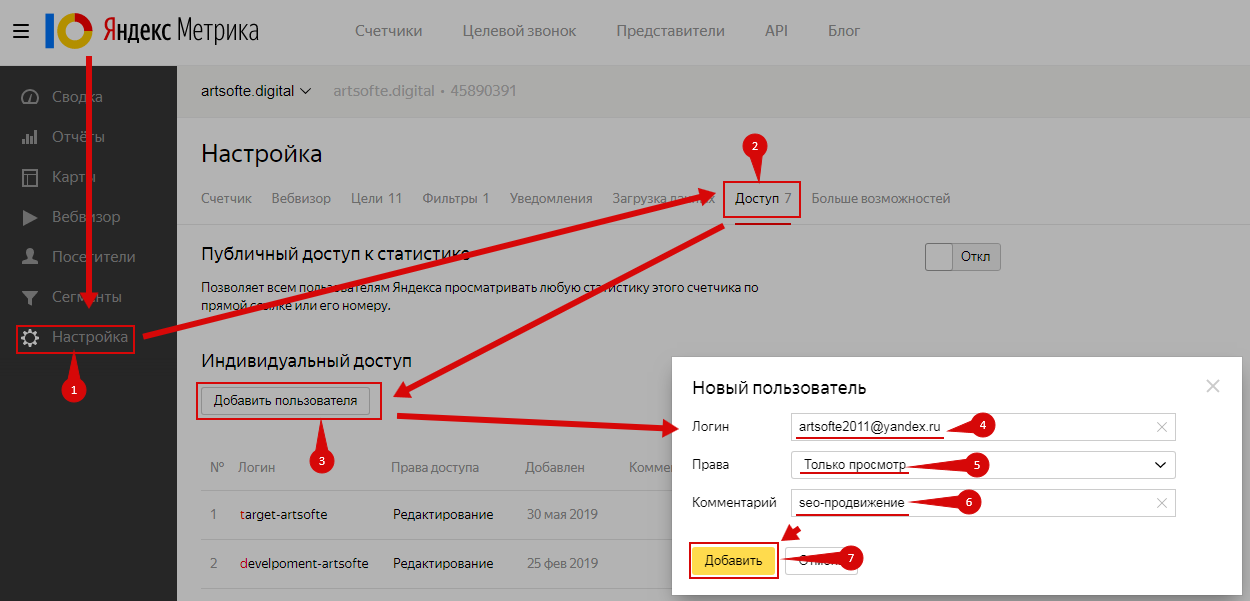The width and height of the screenshot is (1250, 601).
Task: Open Блог in top navigation
Action: 844,31
